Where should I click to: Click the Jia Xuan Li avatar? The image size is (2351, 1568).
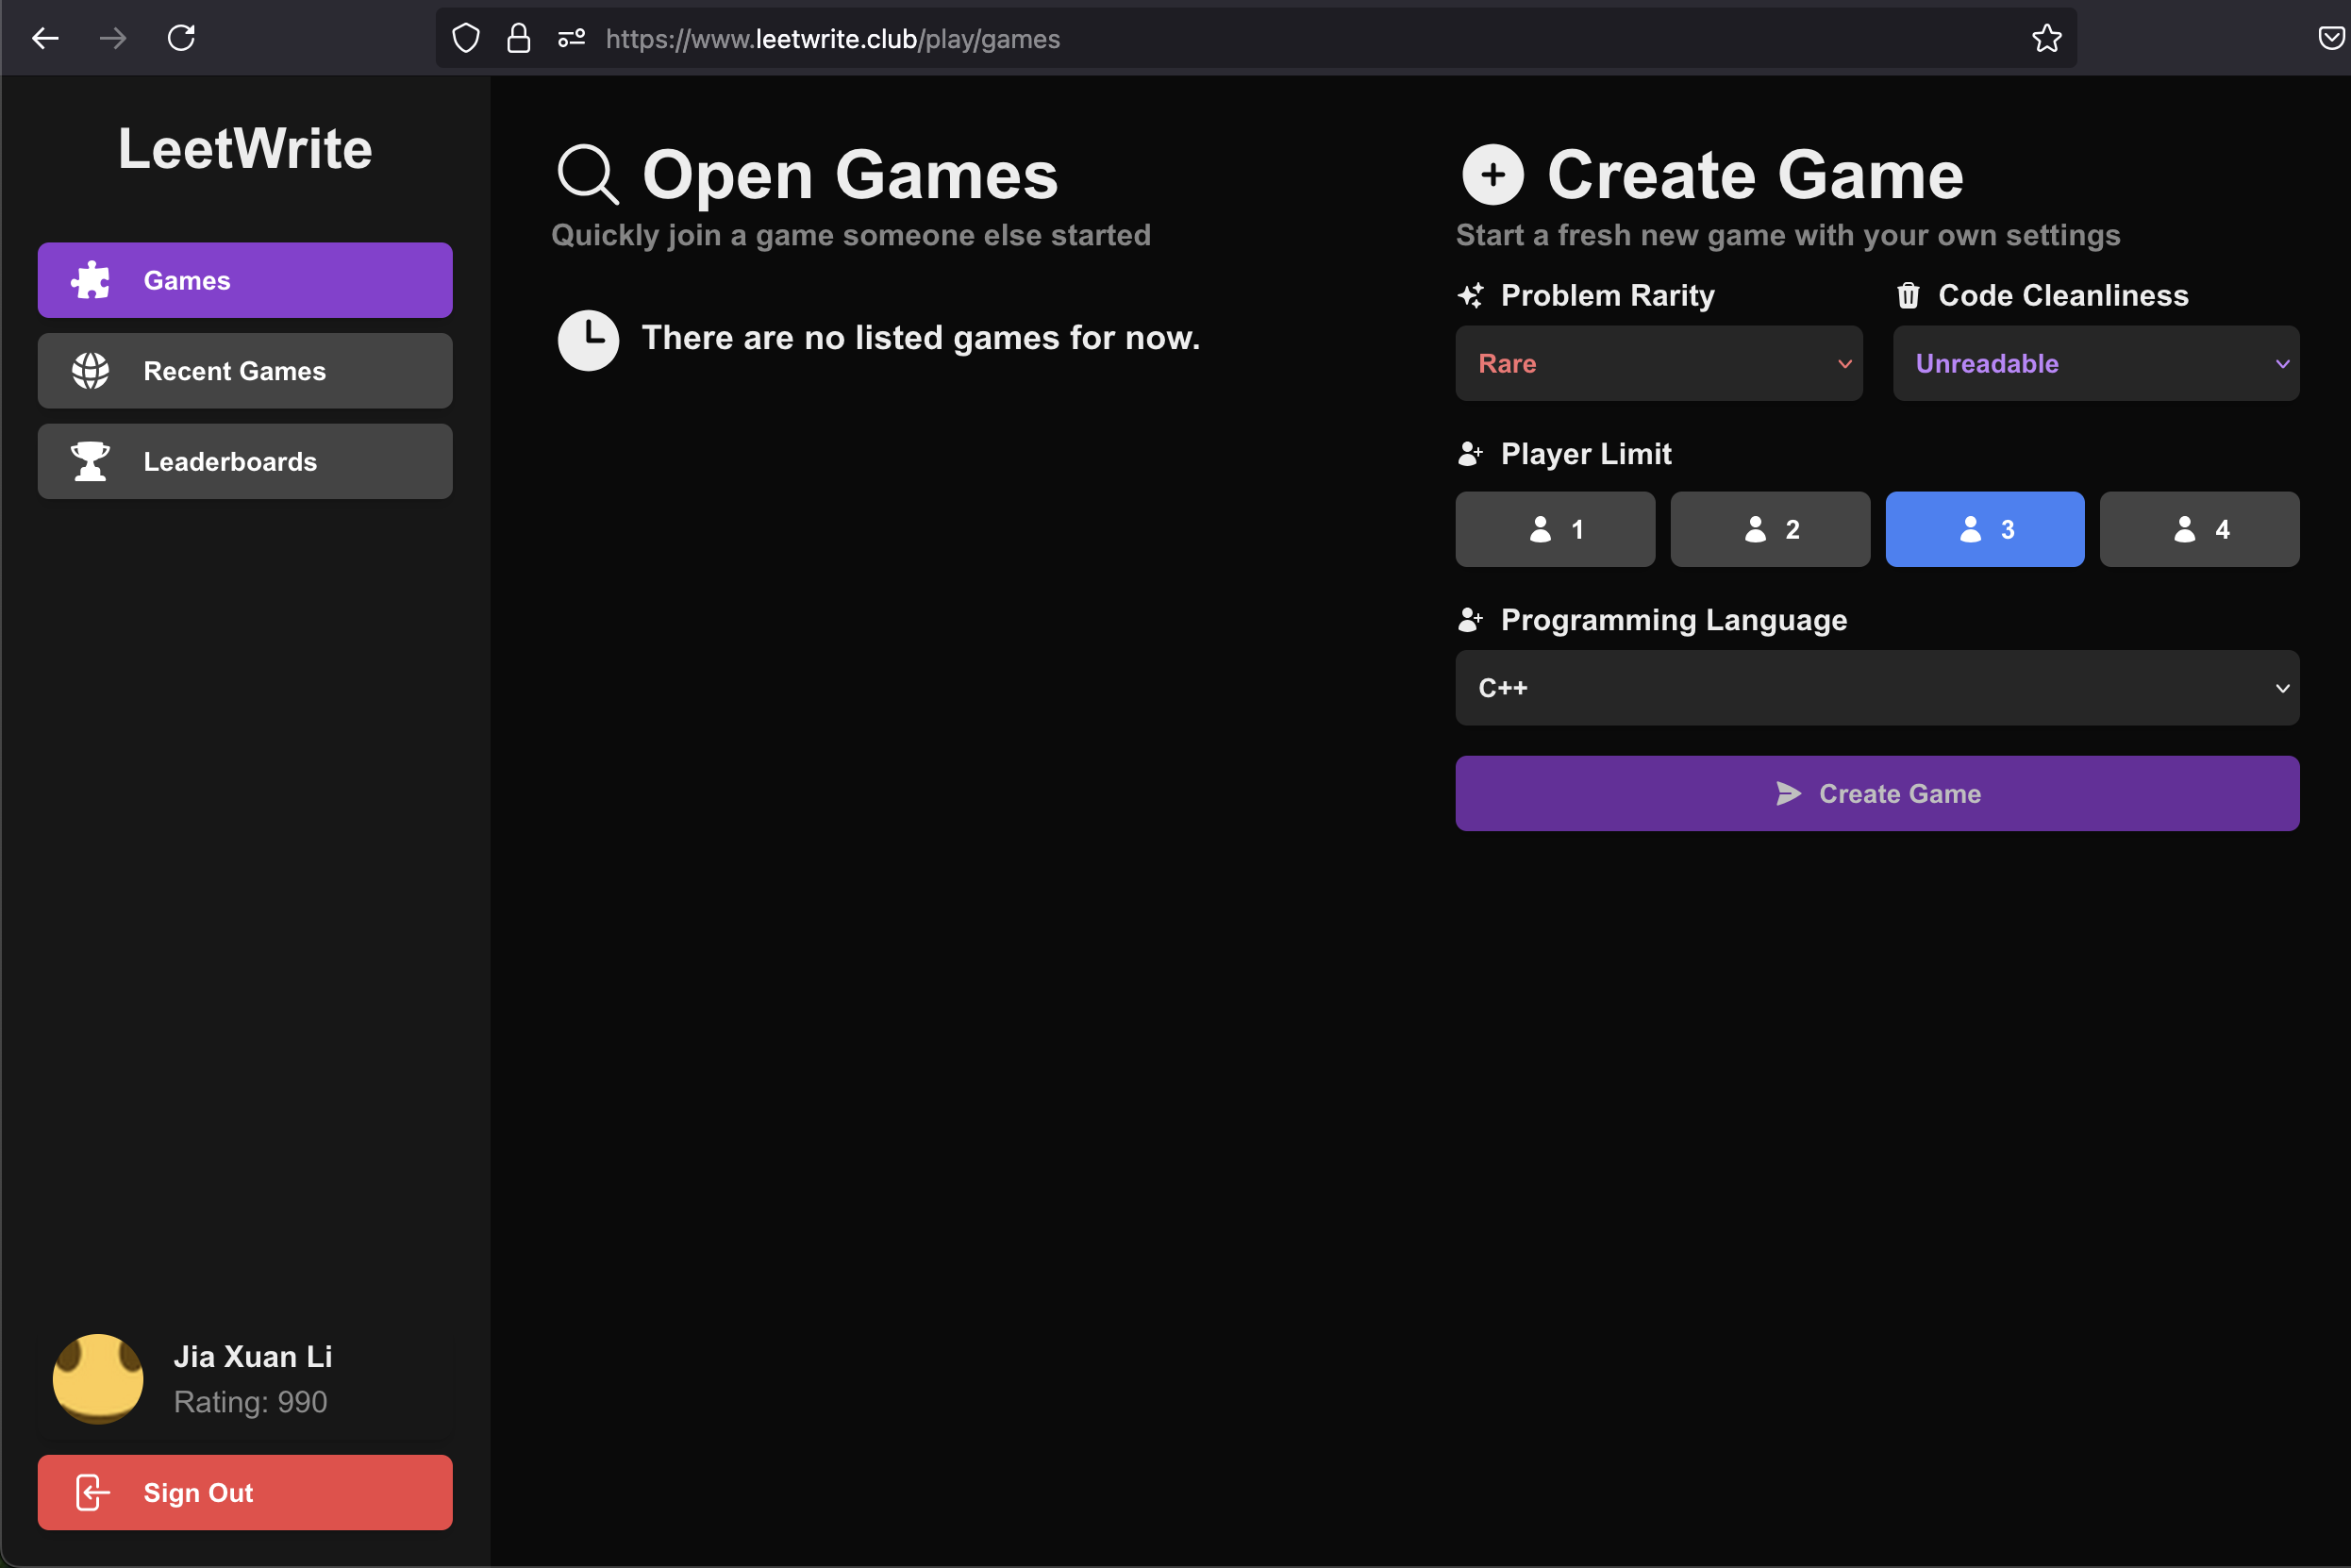click(98, 1378)
